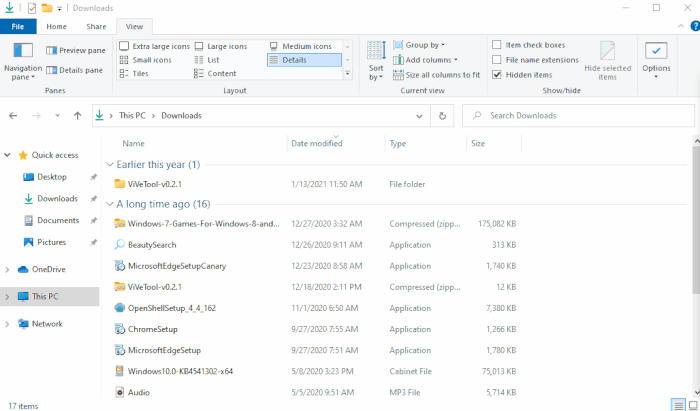Click the Sort by icon
The image size is (700, 411).
point(376,52)
